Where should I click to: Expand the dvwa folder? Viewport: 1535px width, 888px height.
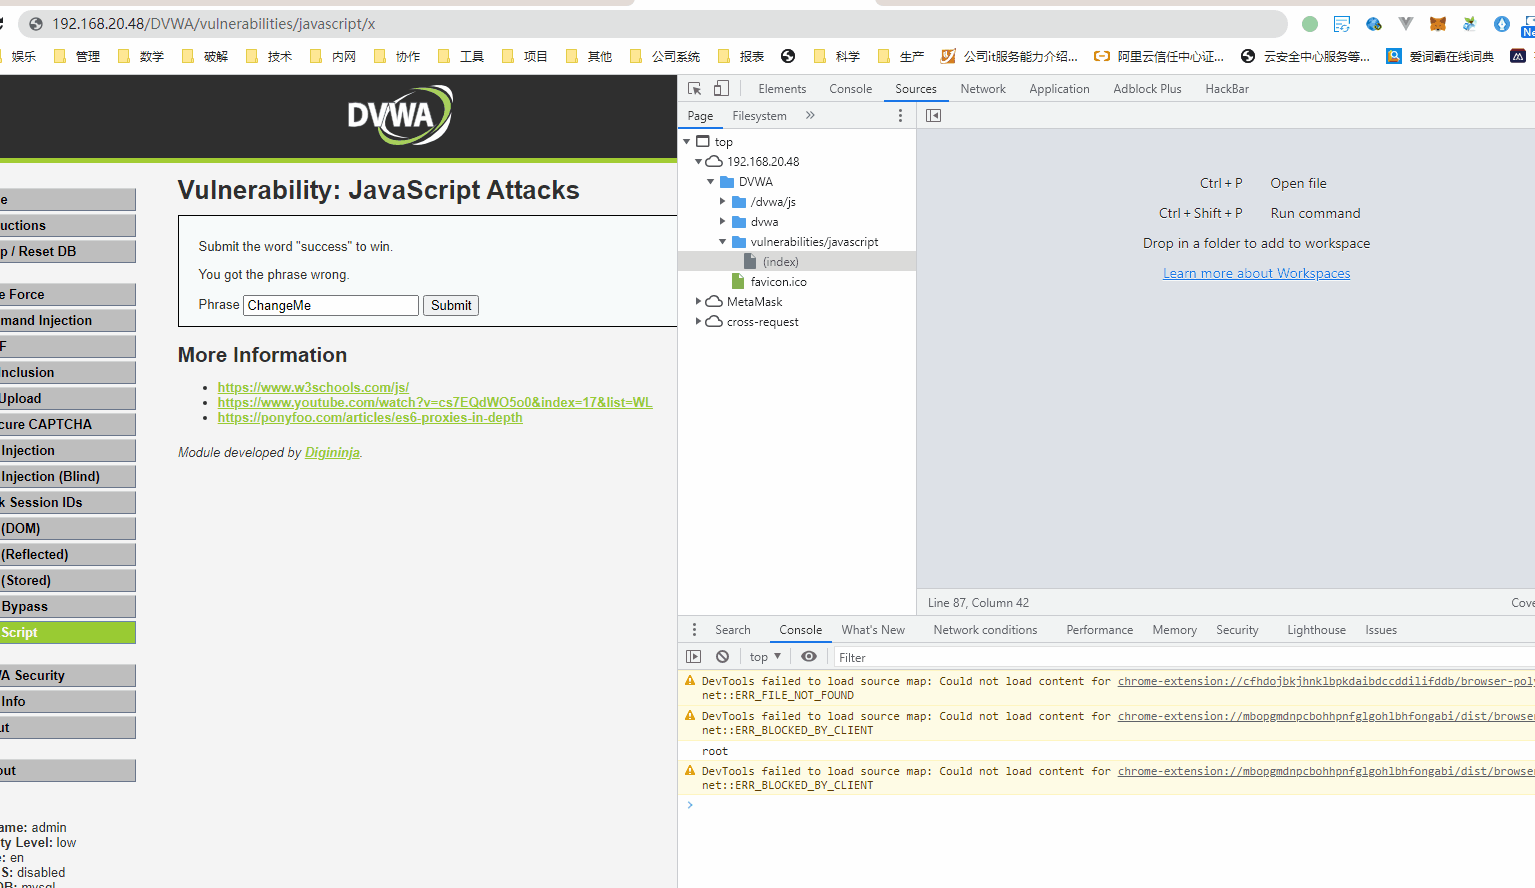[x=723, y=222]
